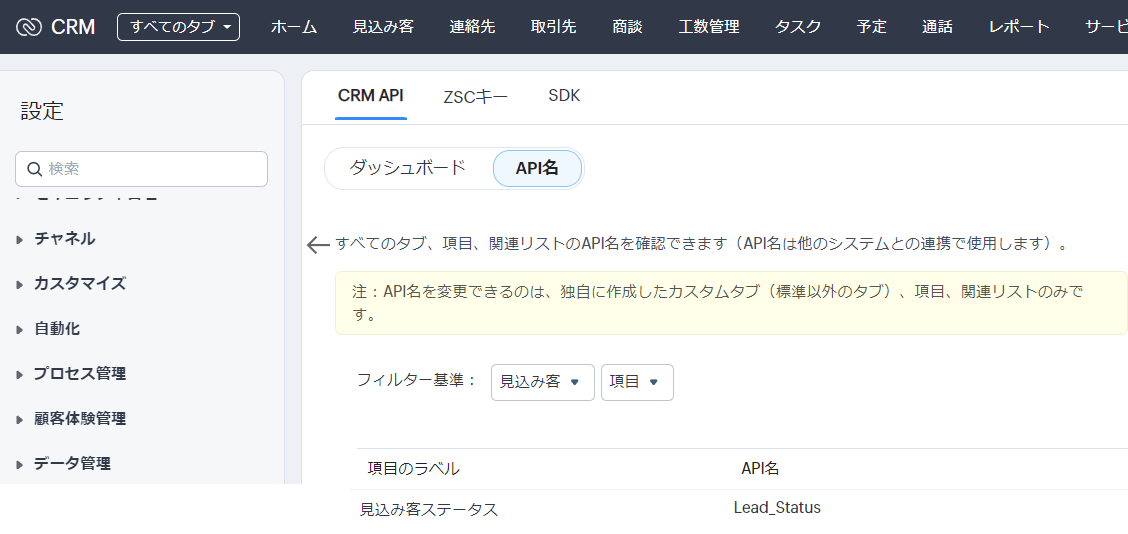Screen dimensions: 1128x534
Task: Select the CRM API tab
Action: (370, 96)
